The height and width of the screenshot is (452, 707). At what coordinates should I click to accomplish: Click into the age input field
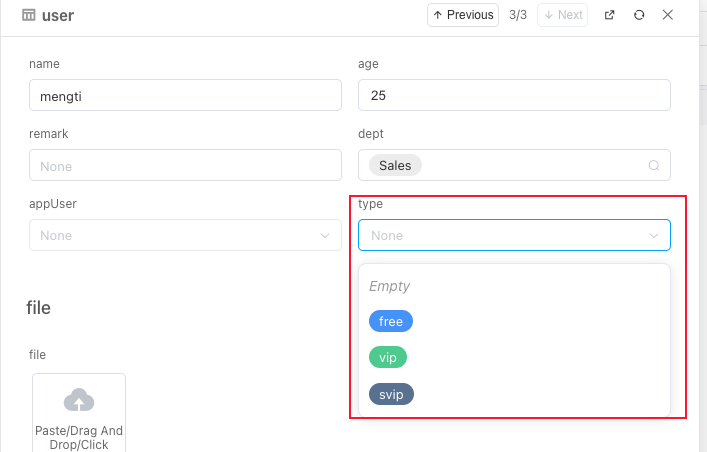(x=514, y=96)
